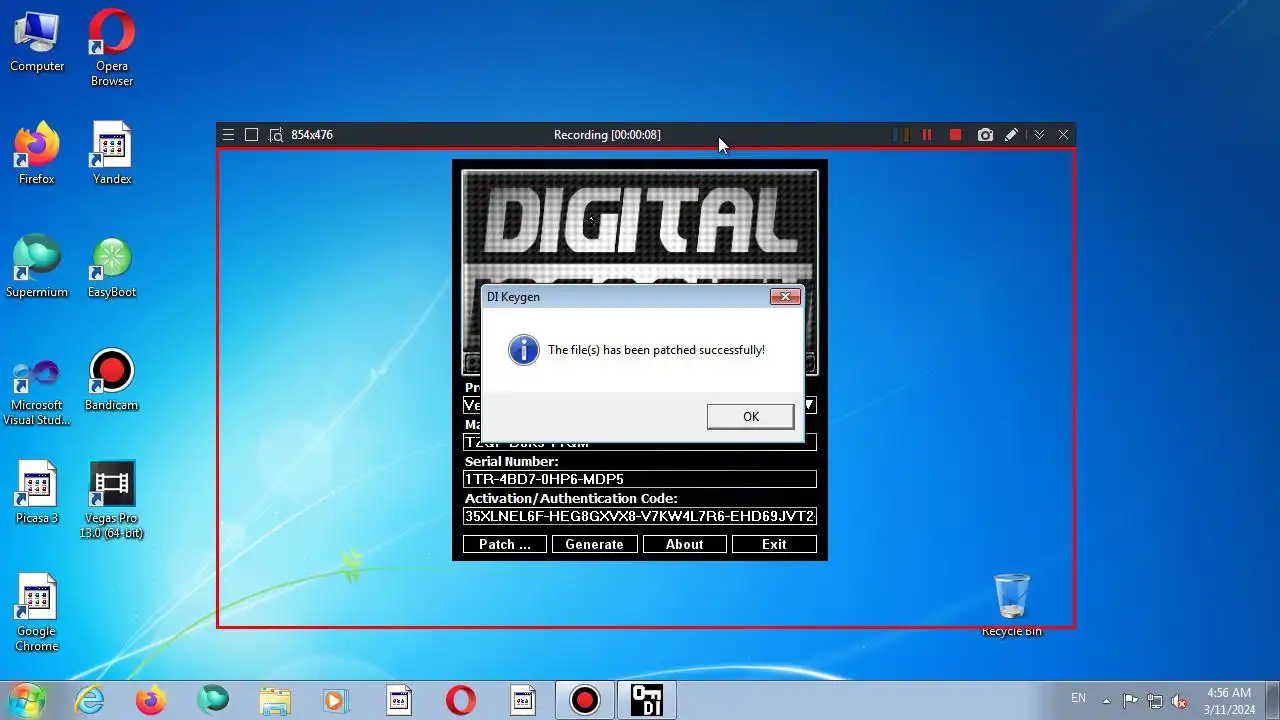The image size is (1280, 720).
Task: Open Windows Media Player from the taskbar
Action: tap(337, 700)
